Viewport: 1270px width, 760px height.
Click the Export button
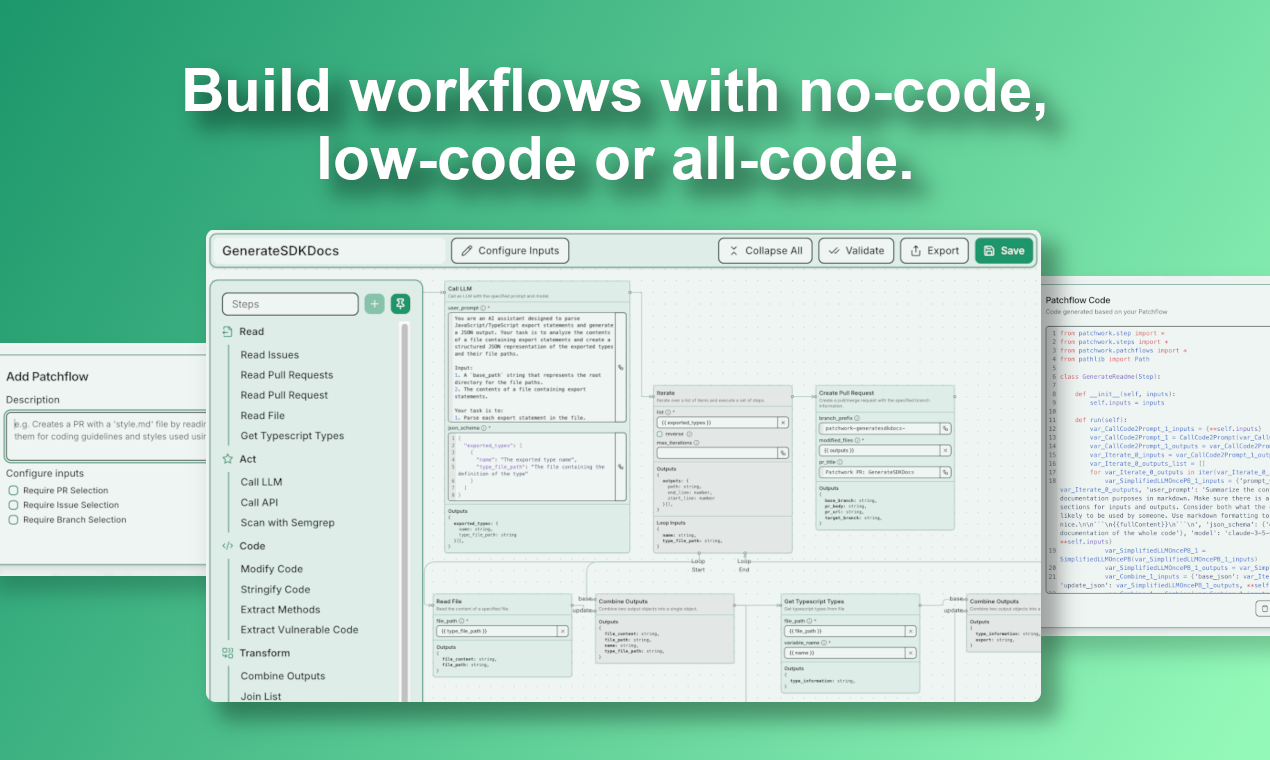934,251
